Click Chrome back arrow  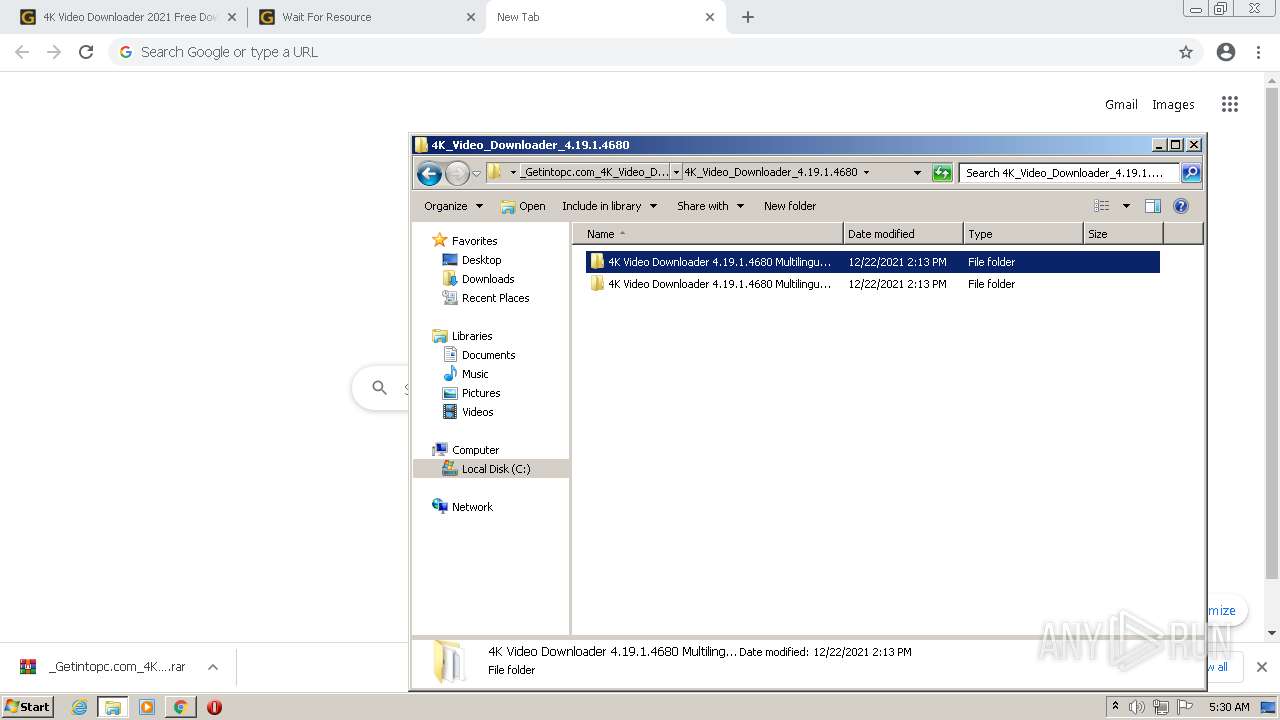(x=22, y=52)
